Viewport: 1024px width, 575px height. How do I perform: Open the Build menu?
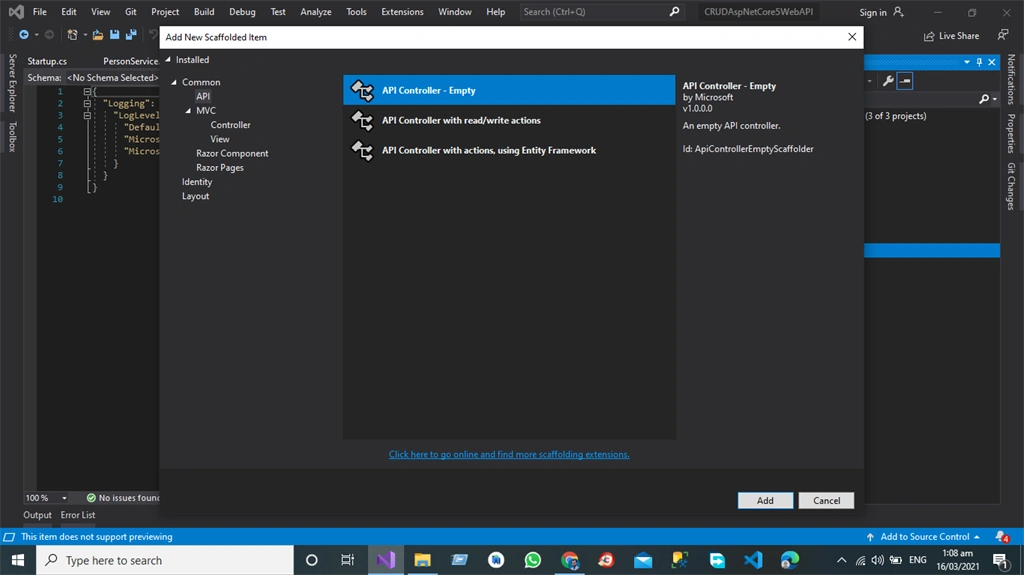(x=204, y=12)
